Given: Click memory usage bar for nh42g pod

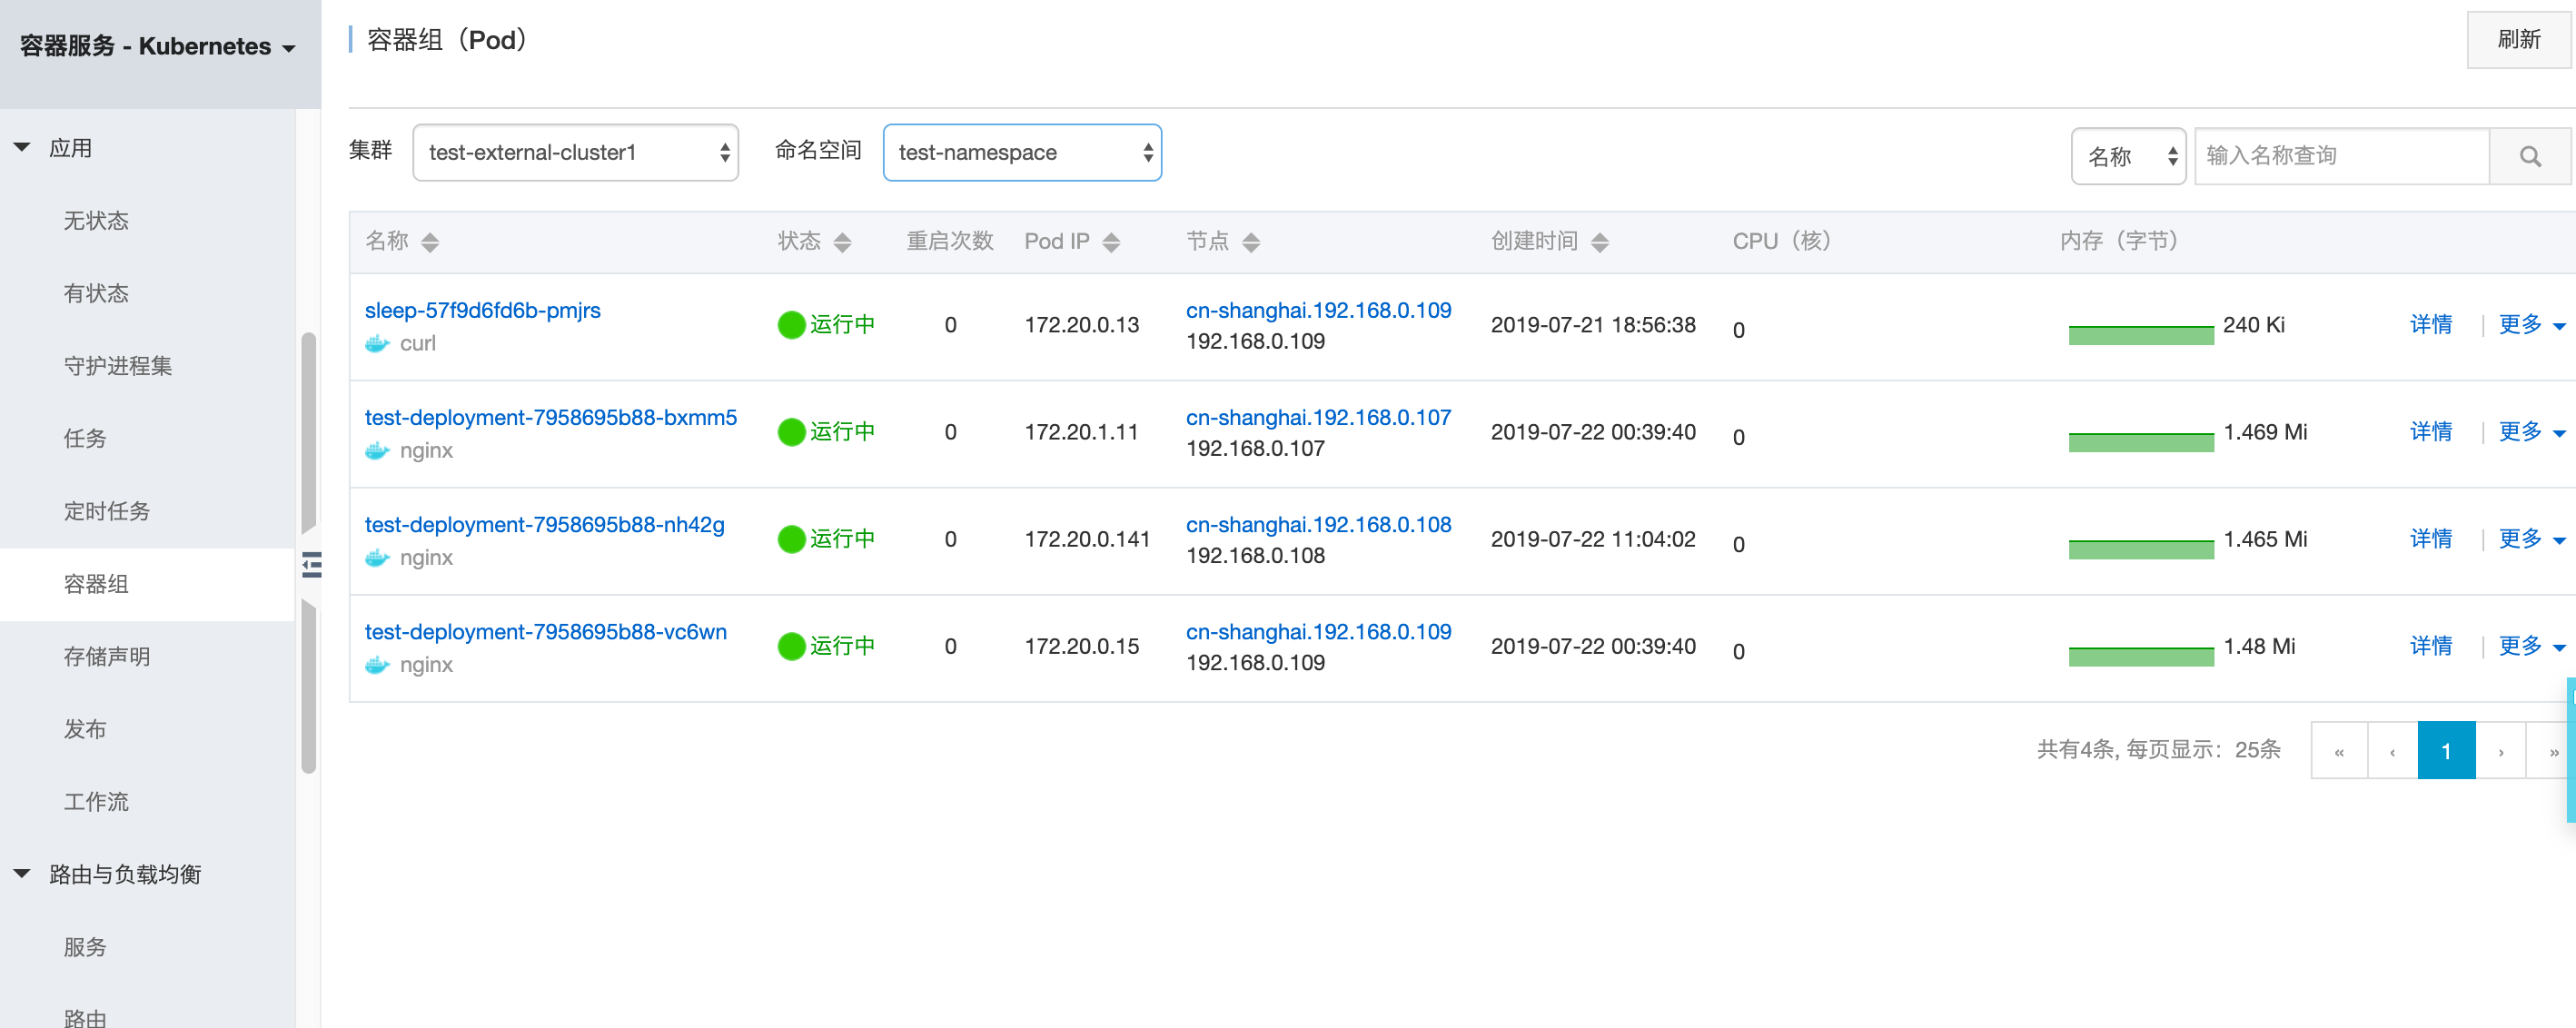Looking at the screenshot, I should (2140, 548).
